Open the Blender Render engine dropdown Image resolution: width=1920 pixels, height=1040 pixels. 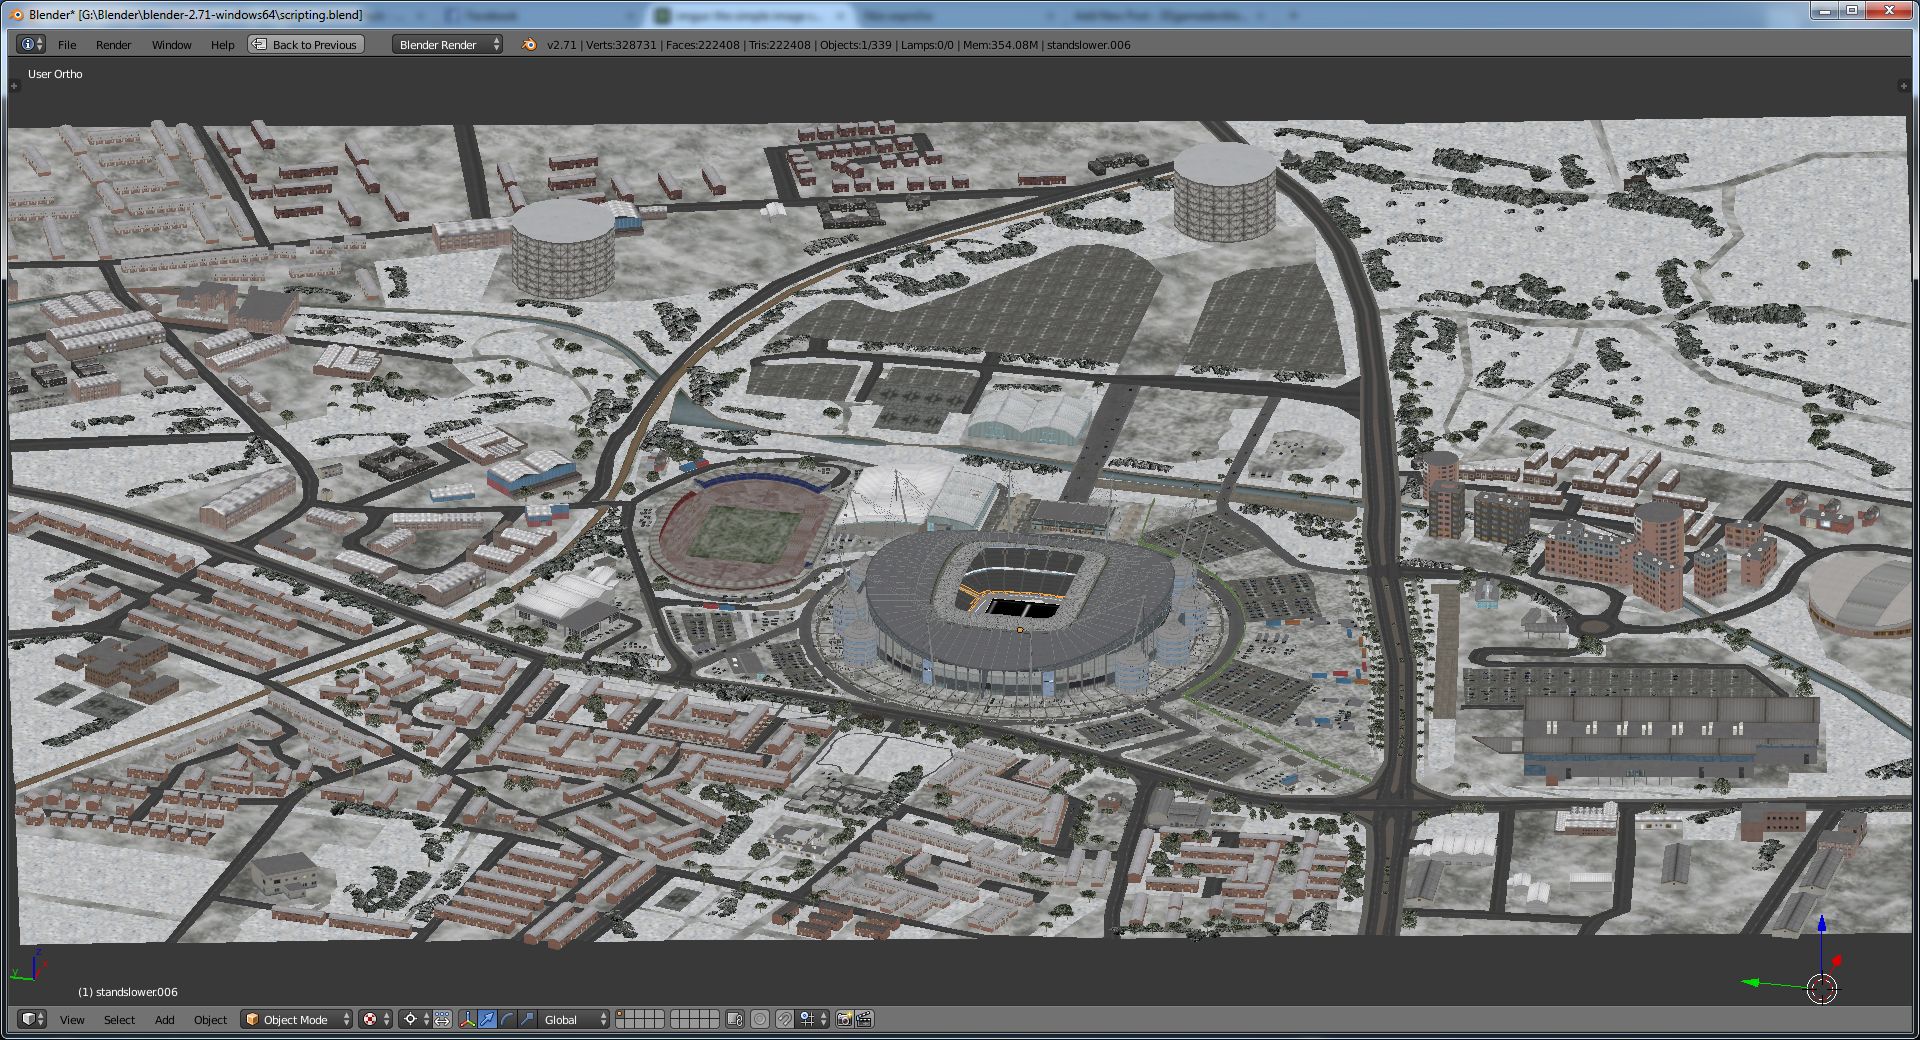pos(447,45)
